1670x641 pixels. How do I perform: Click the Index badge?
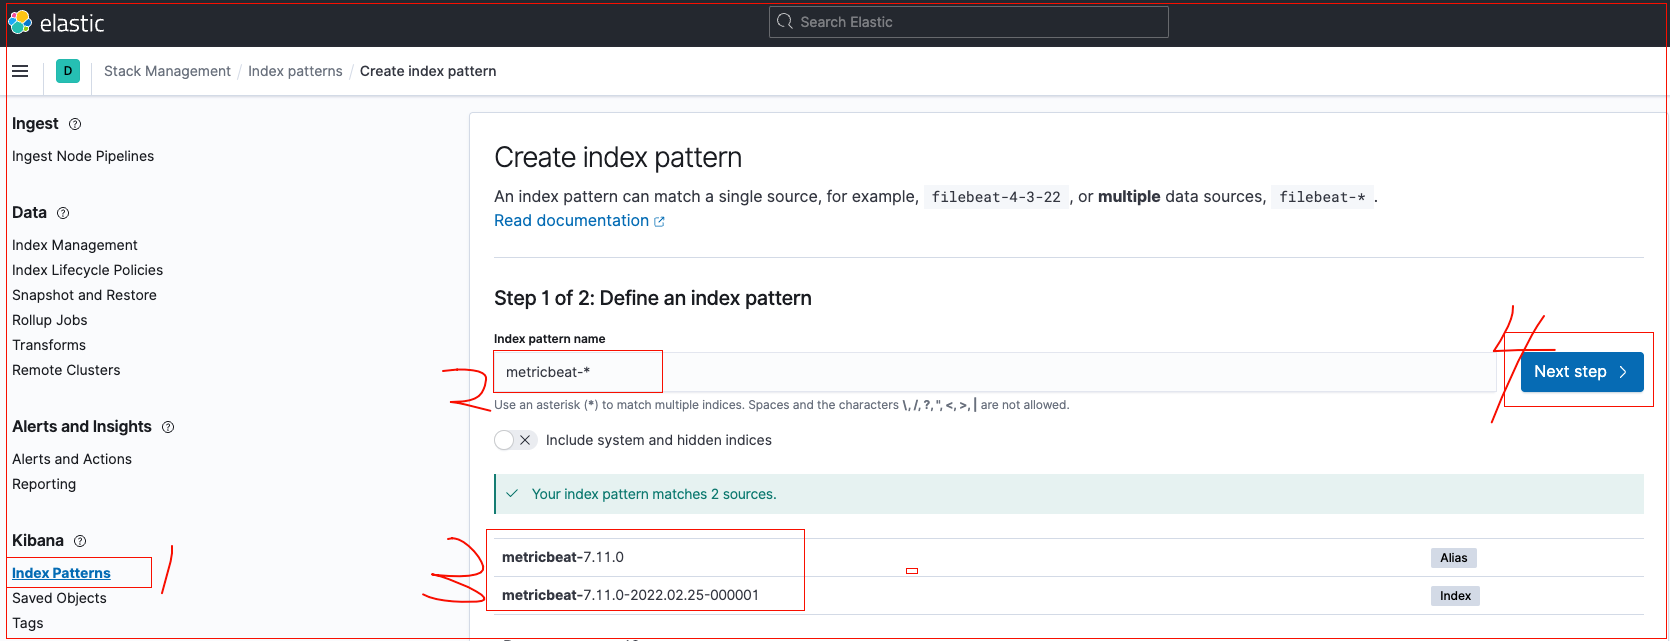[x=1455, y=596]
